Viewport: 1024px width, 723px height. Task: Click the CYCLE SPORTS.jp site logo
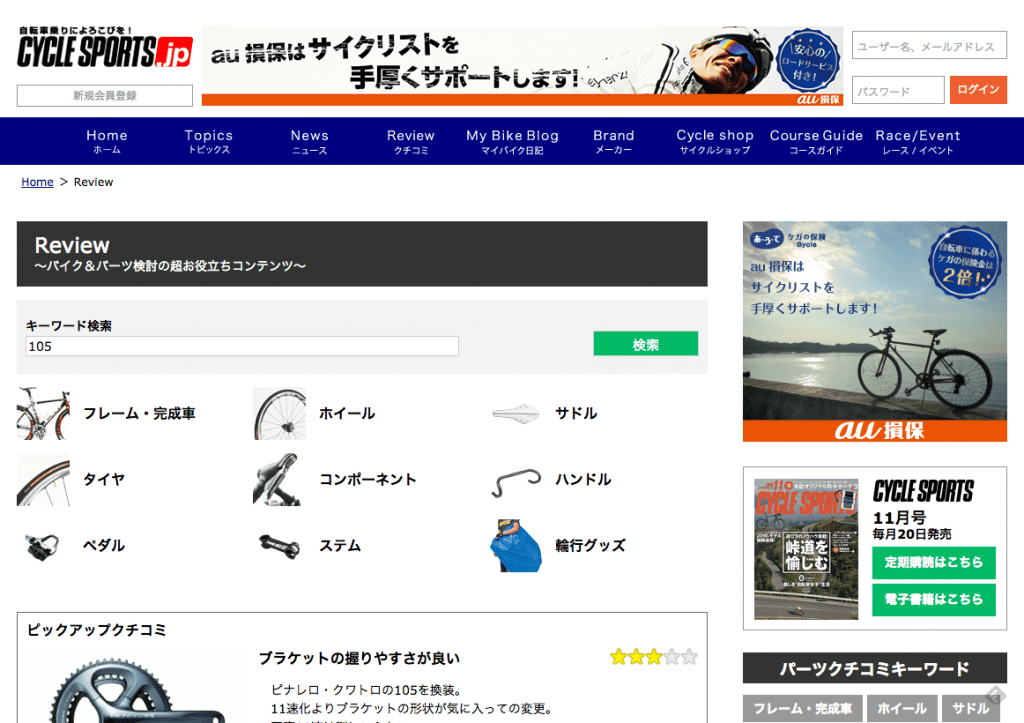coord(104,49)
